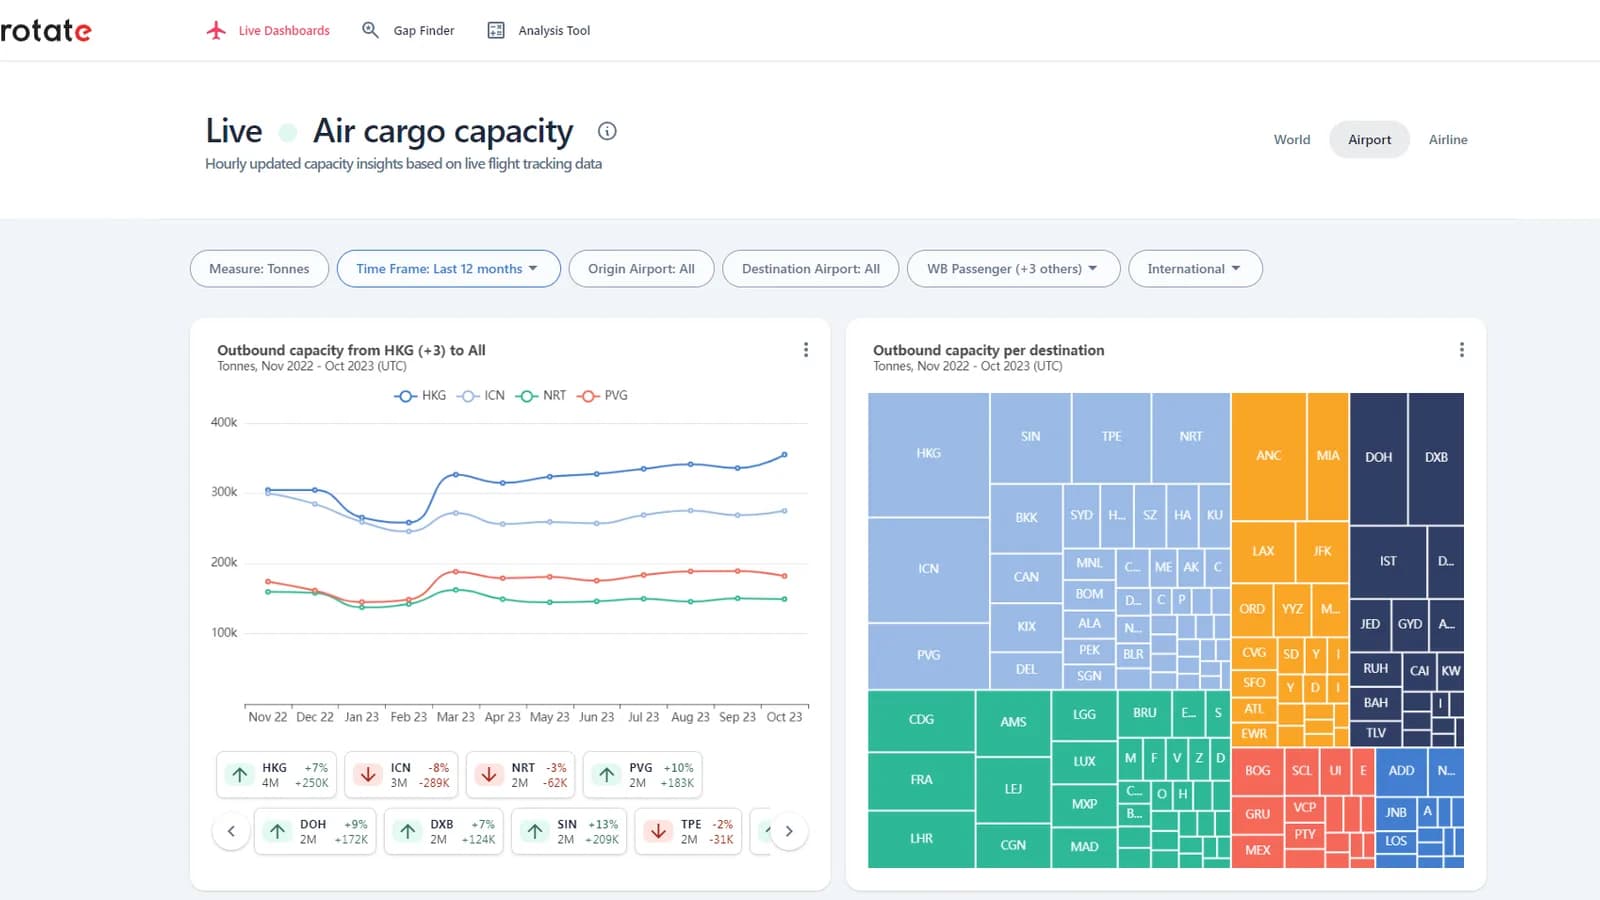
Task: Click the red BOG treemap block
Action: click(x=1257, y=771)
